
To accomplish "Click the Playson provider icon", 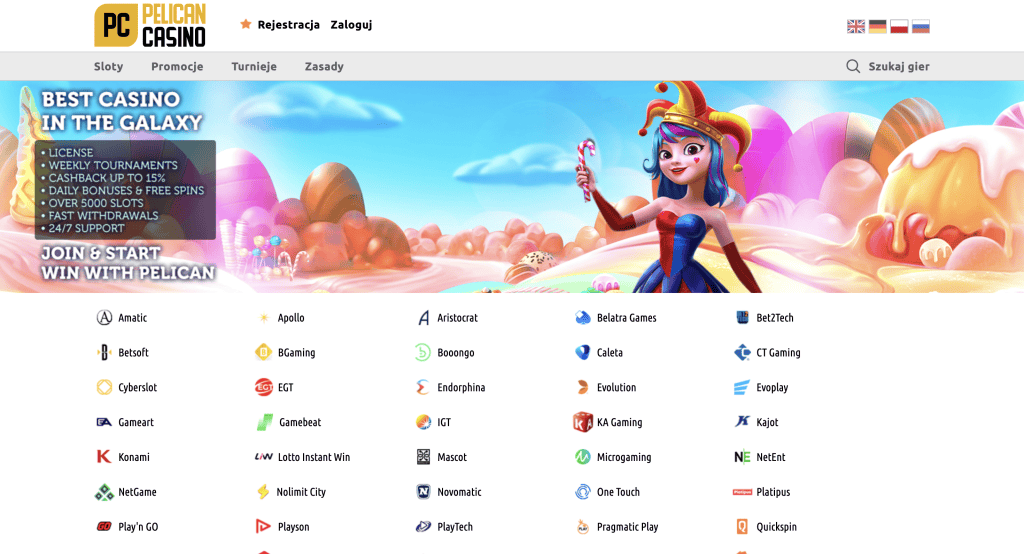I will click(x=263, y=526).
